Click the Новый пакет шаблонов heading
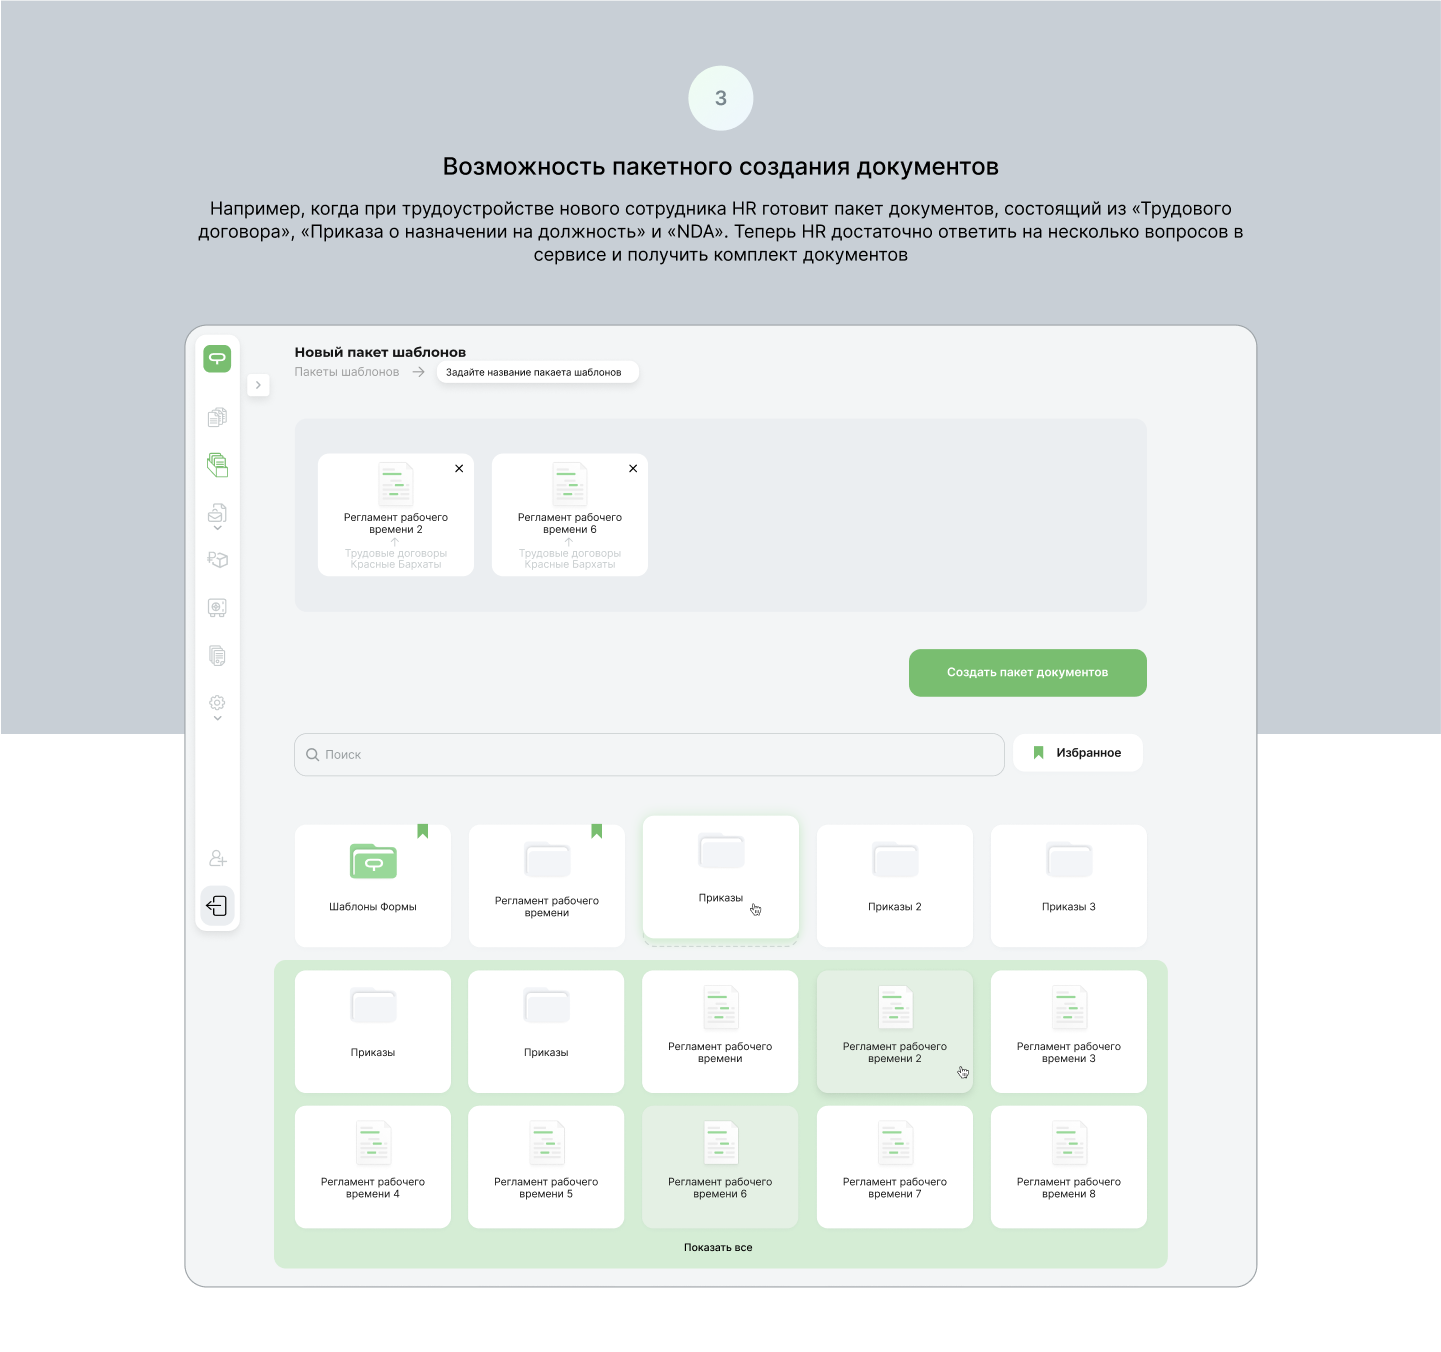This screenshot has width=1441, height=1352. [380, 352]
